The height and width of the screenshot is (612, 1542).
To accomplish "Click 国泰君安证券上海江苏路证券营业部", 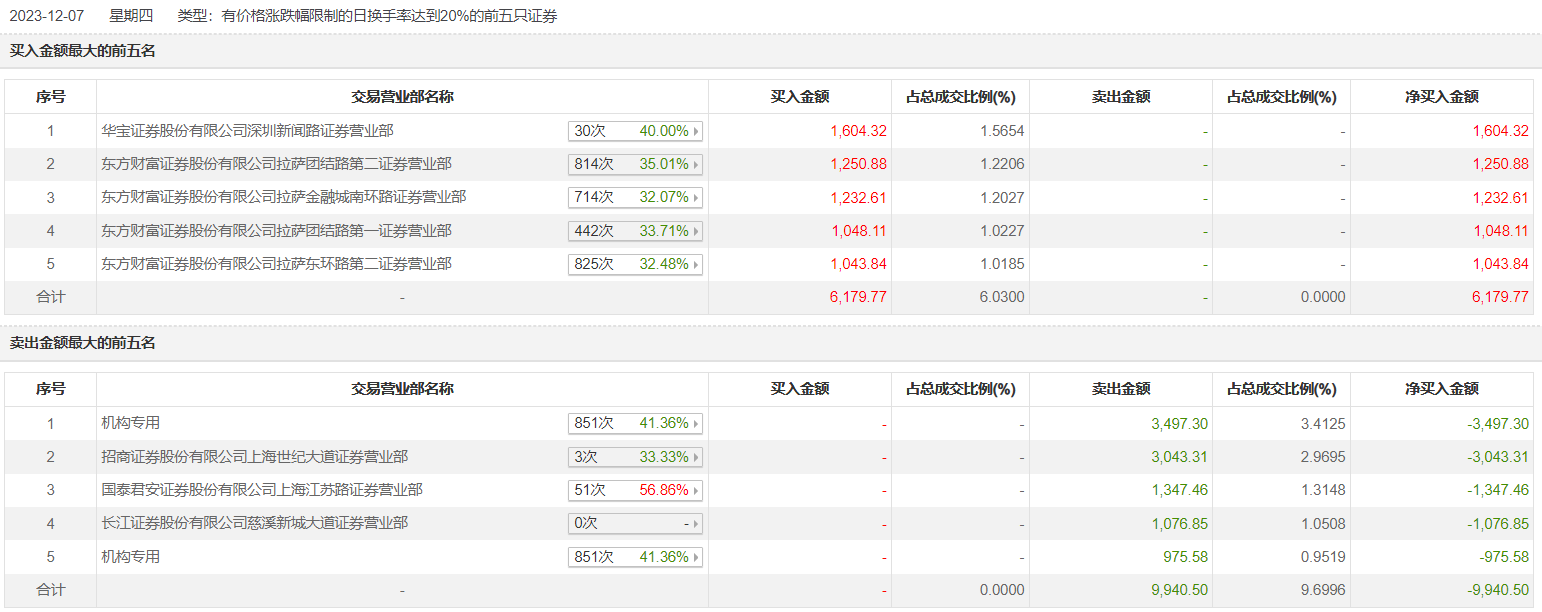I will tap(261, 490).
